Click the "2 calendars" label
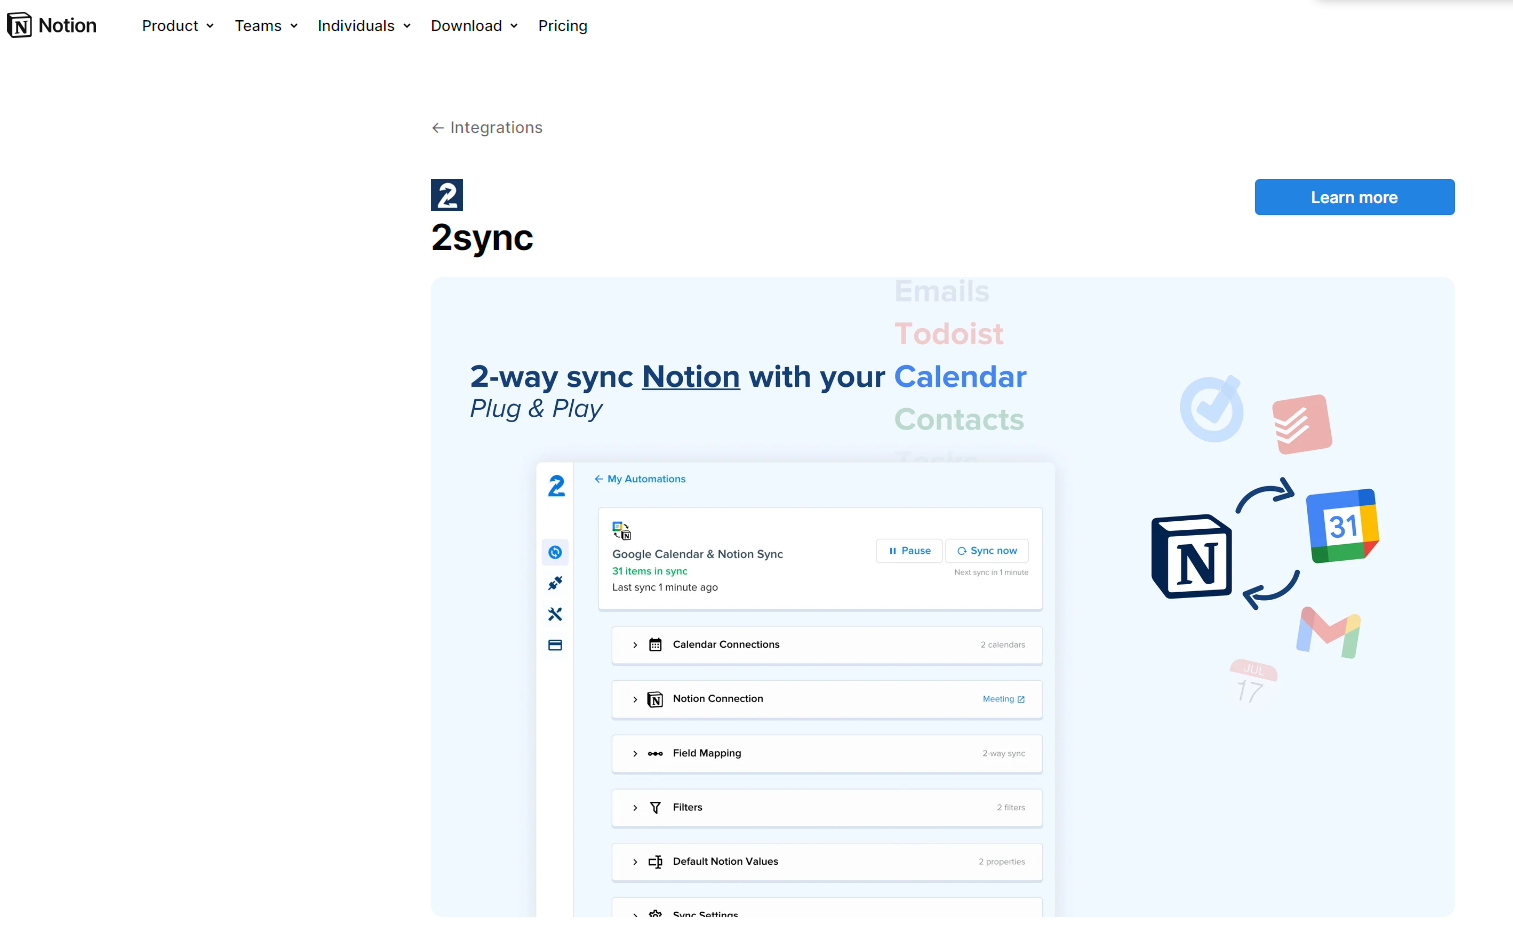Image resolution: width=1513 pixels, height=930 pixels. (x=1003, y=645)
